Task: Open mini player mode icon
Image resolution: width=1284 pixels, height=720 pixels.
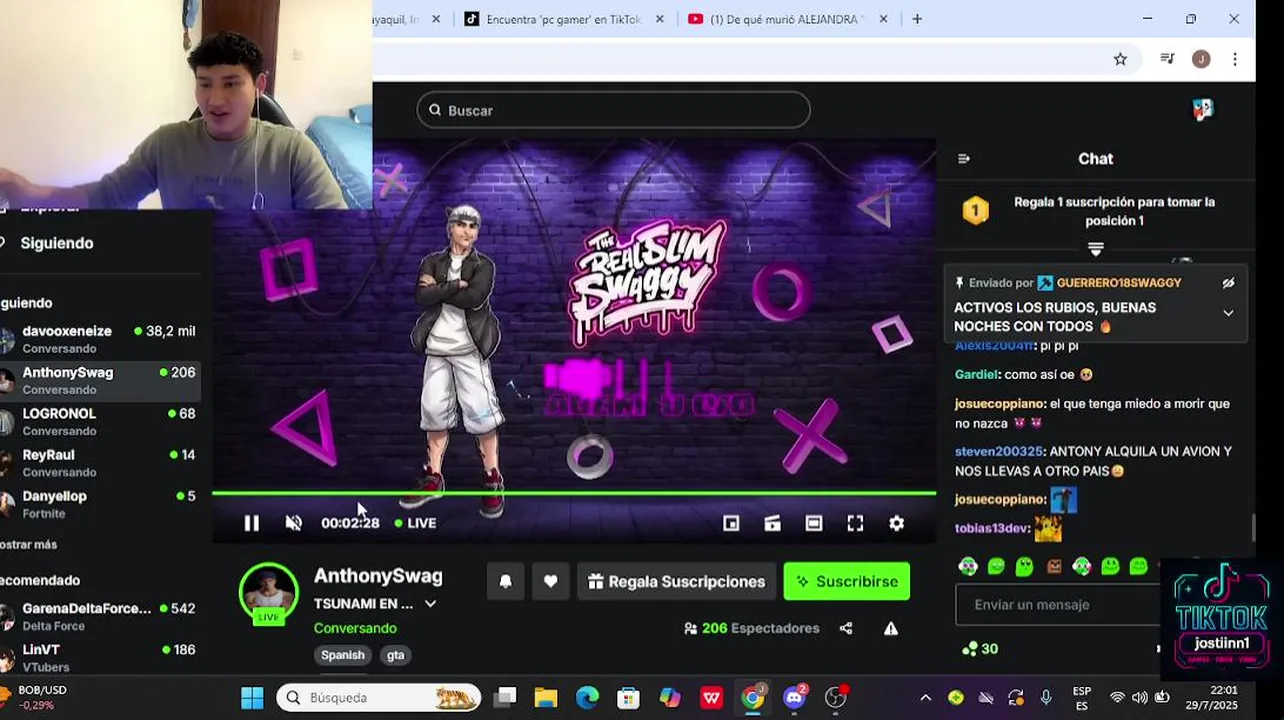Action: coord(731,523)
